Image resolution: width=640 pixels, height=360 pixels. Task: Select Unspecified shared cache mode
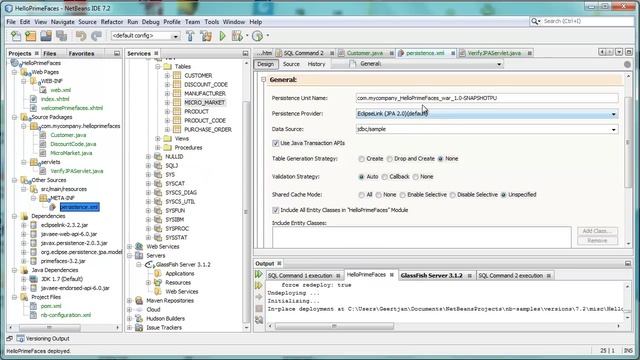(504, 195)
